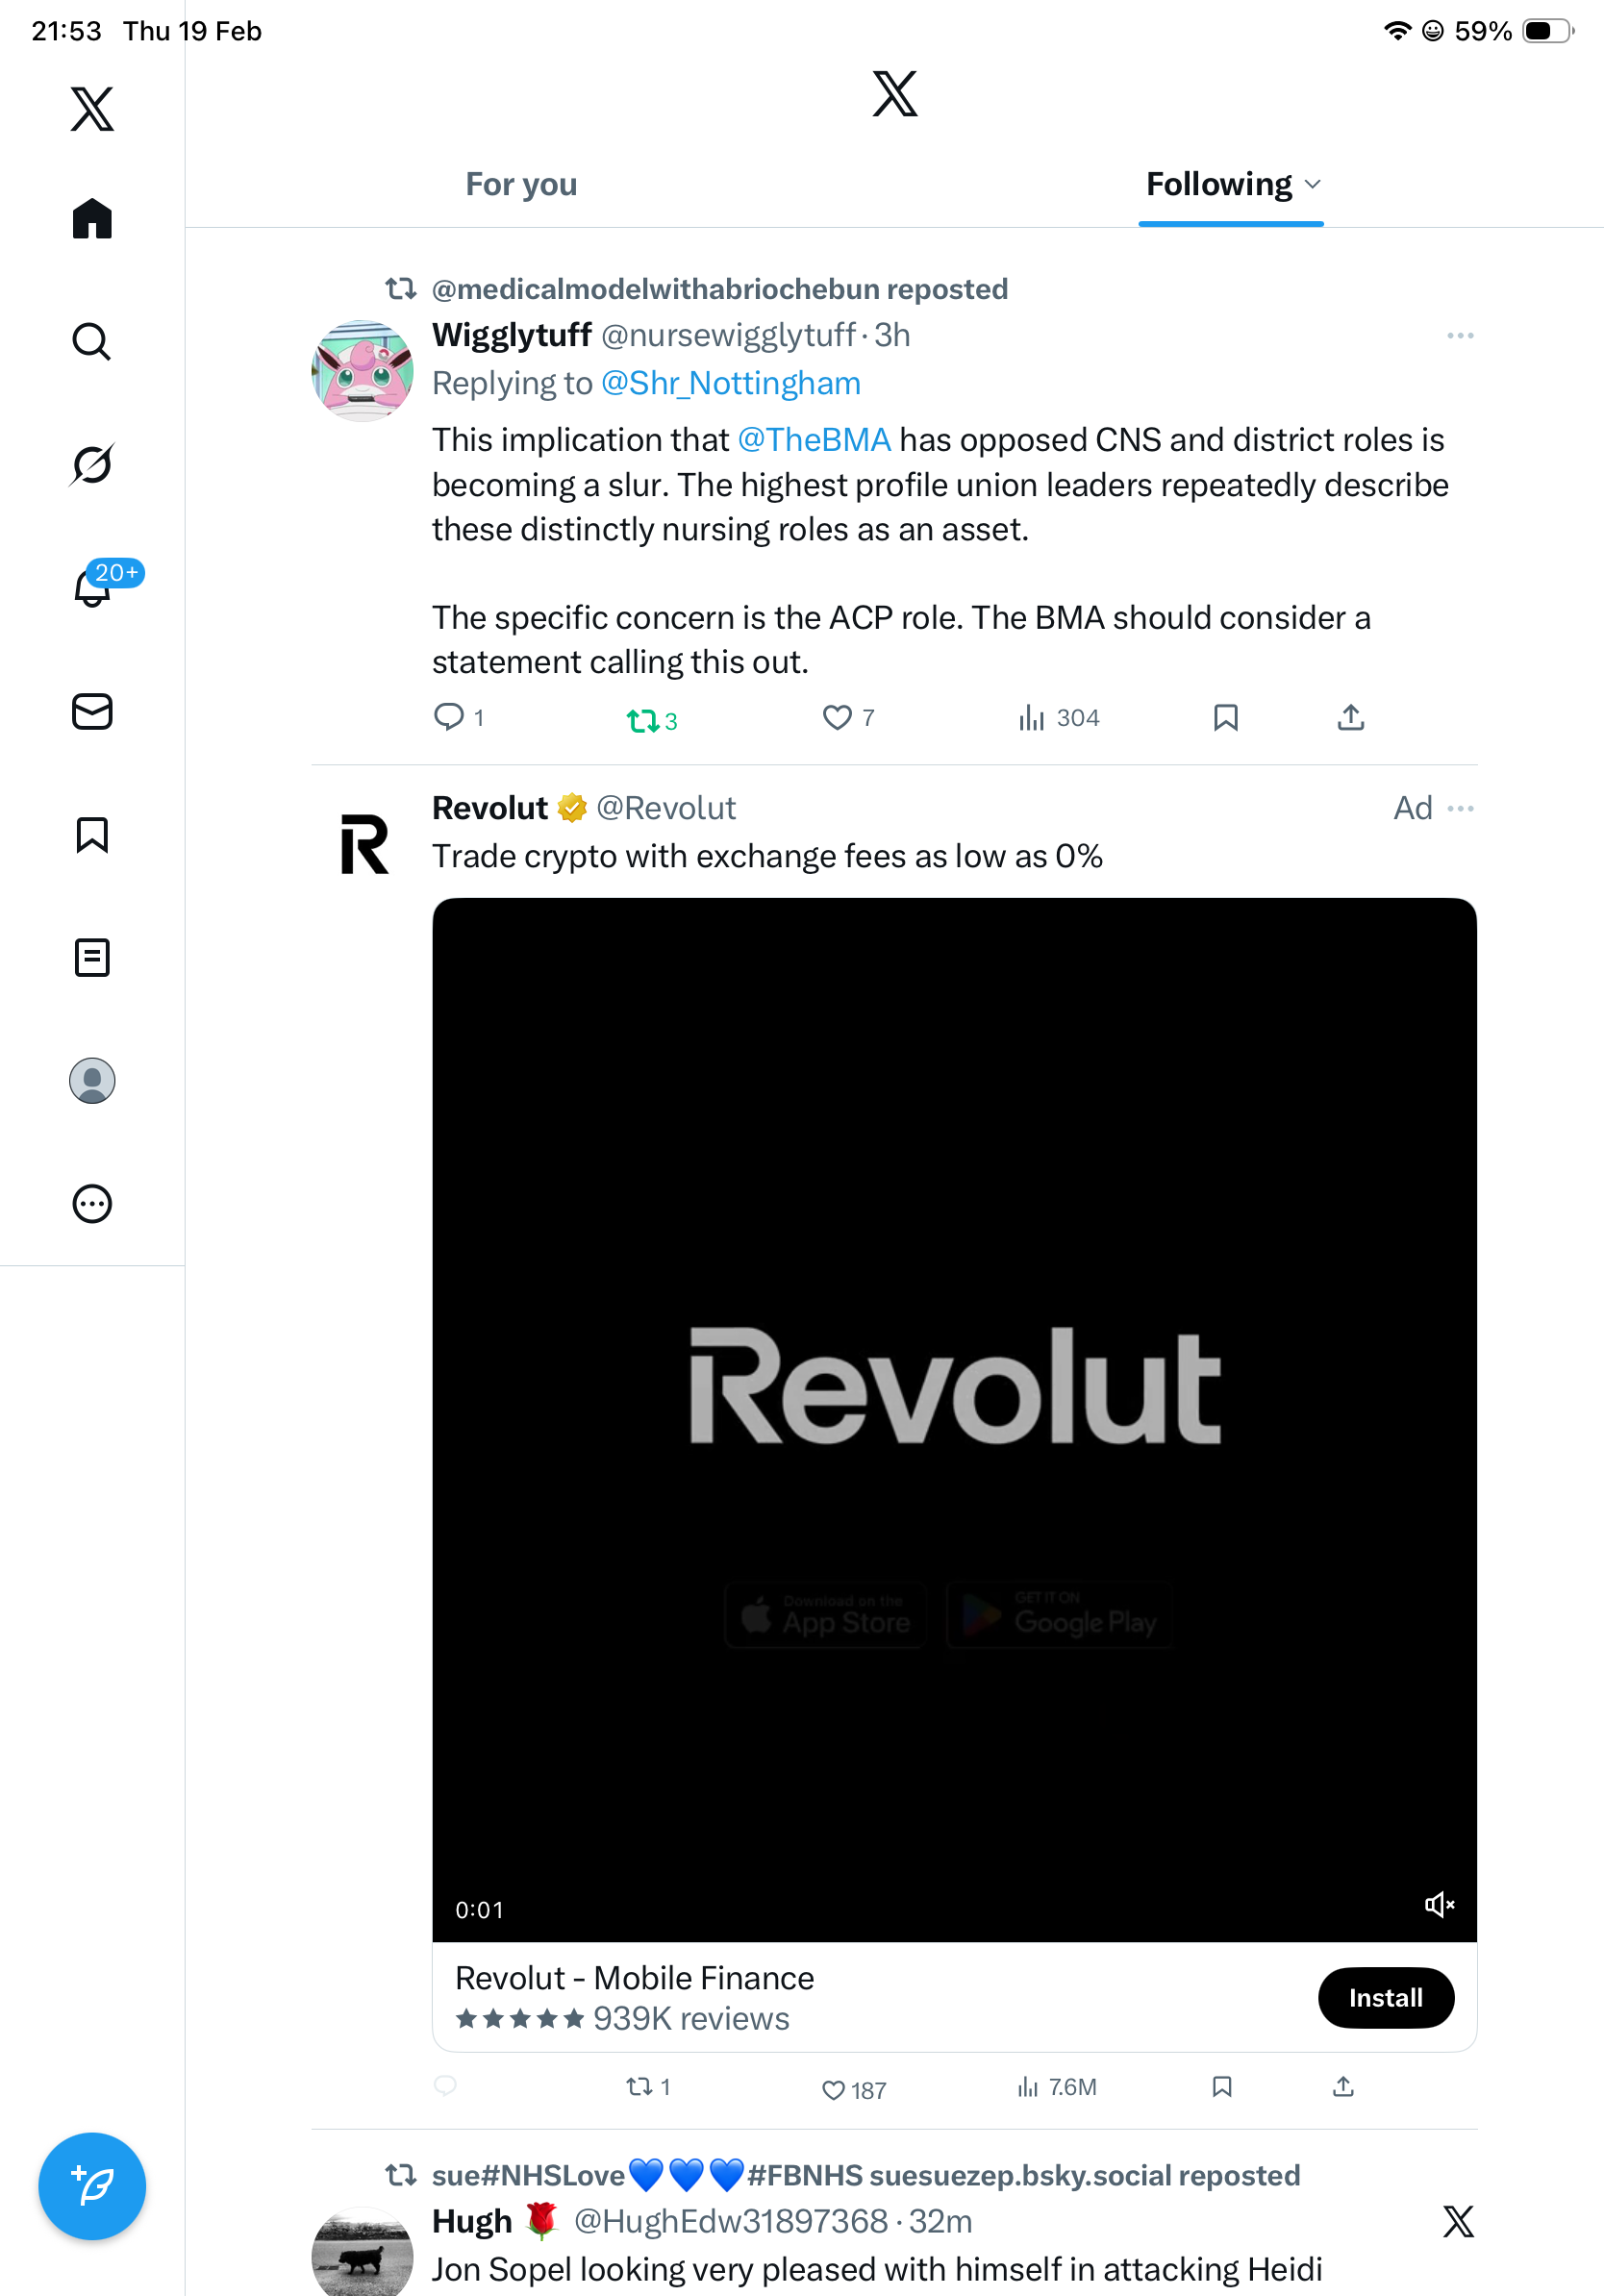Viewport: 1604px width, 2296px height.
Task: Open Lists icon in sidebar
Action: [91, 957]
